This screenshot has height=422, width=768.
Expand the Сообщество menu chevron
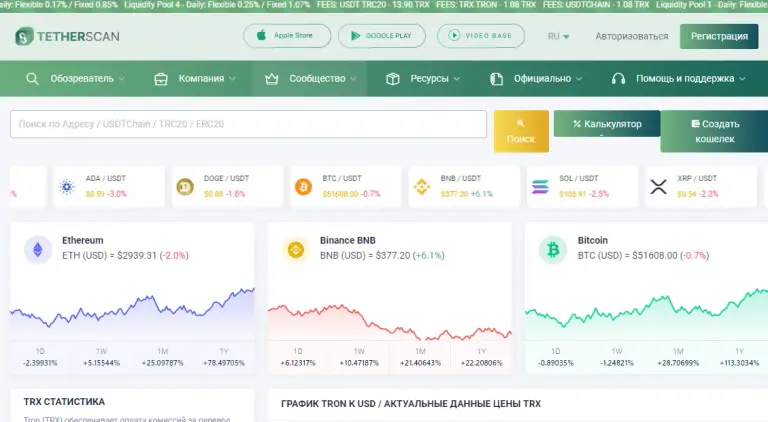pyautogui.click(x=353, y=79)
